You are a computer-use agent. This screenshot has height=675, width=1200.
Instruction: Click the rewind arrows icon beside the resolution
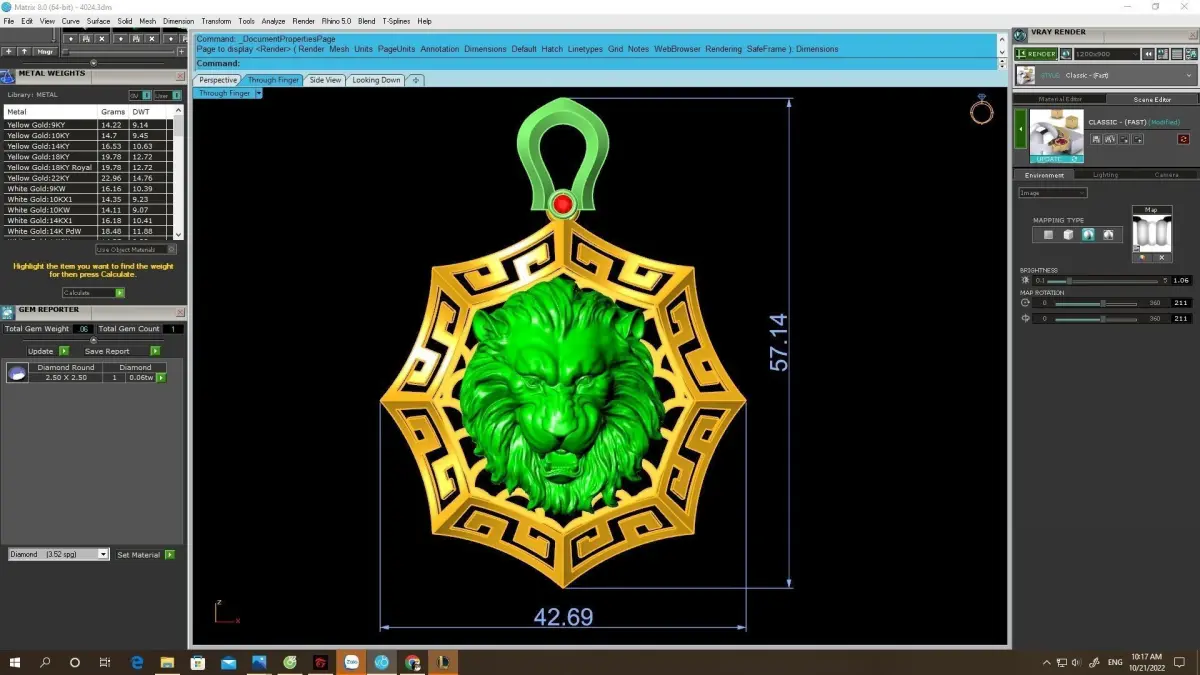1150,54
